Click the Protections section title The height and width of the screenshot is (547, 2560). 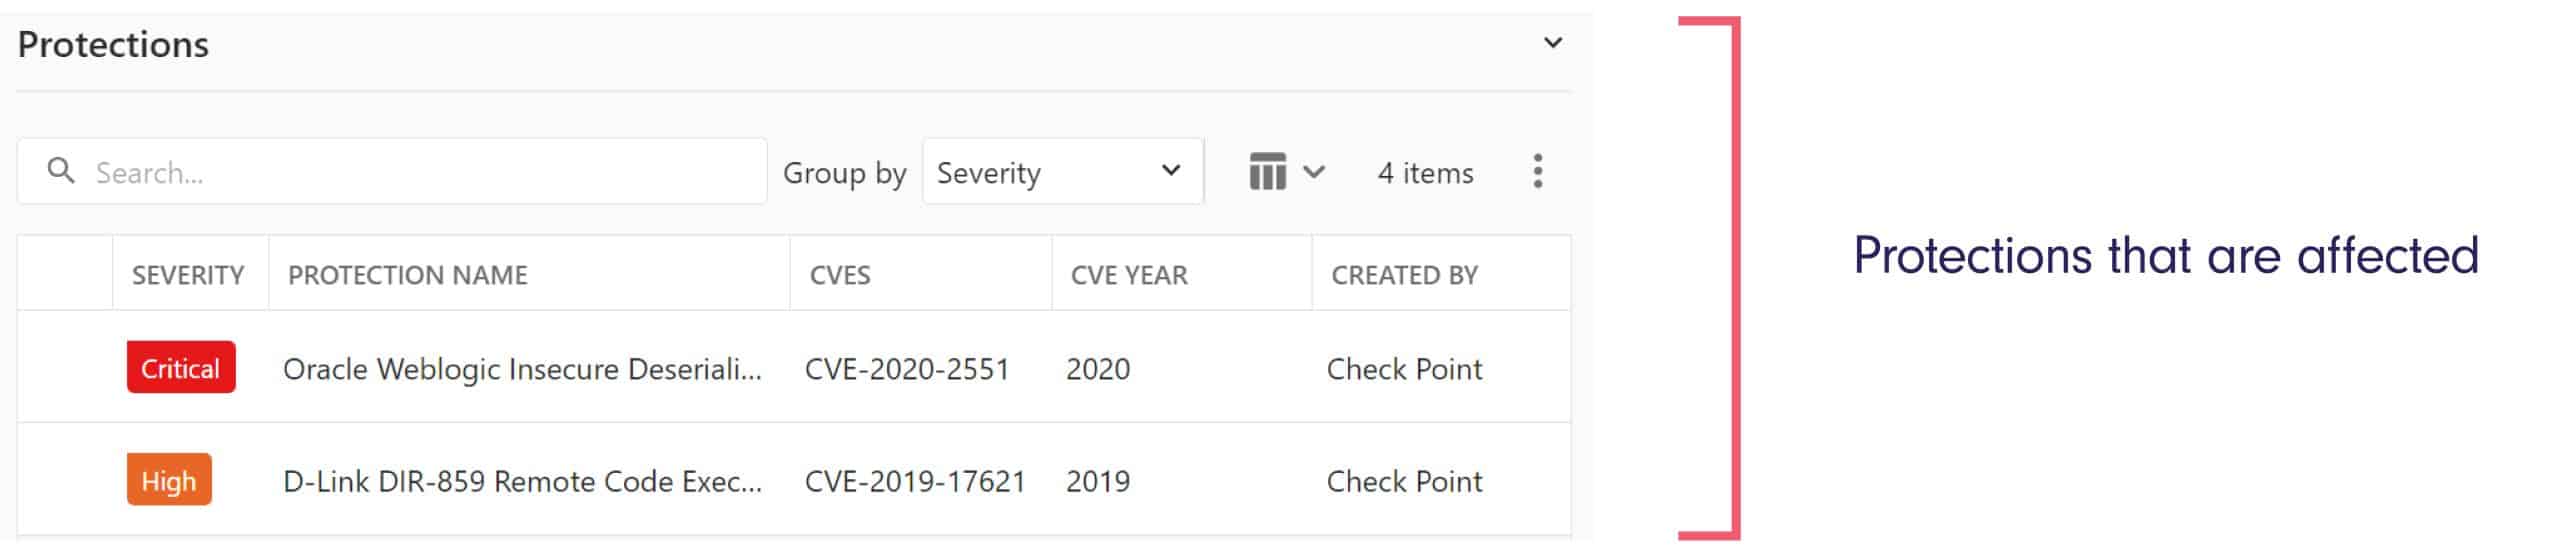coord(113,45)
